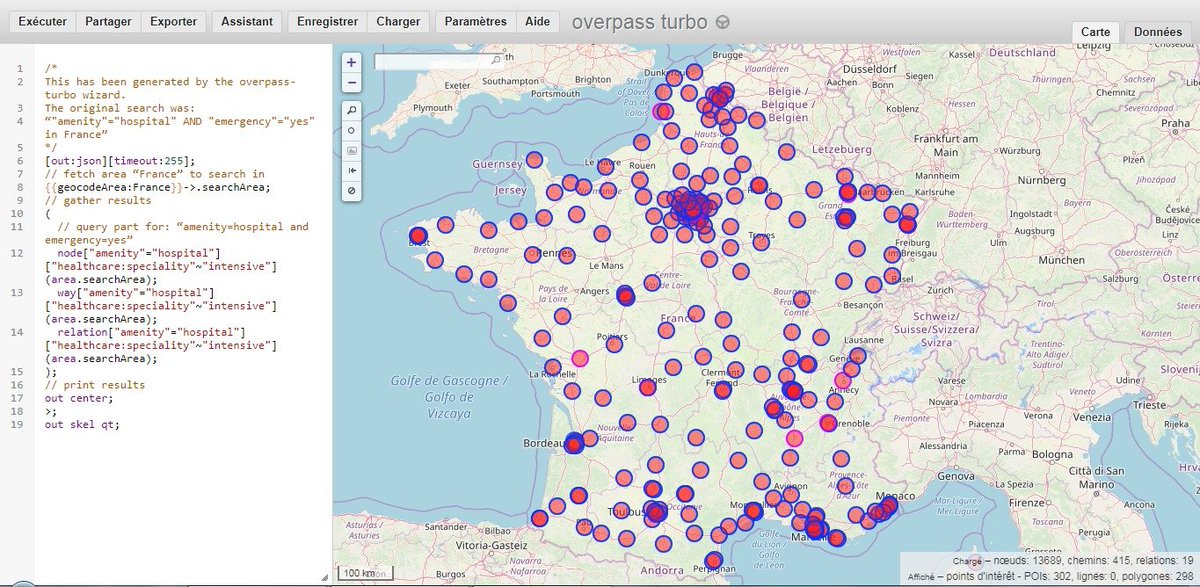Click the clear data overlay icon
The image size is (1200, 587).
pos(351,190)
